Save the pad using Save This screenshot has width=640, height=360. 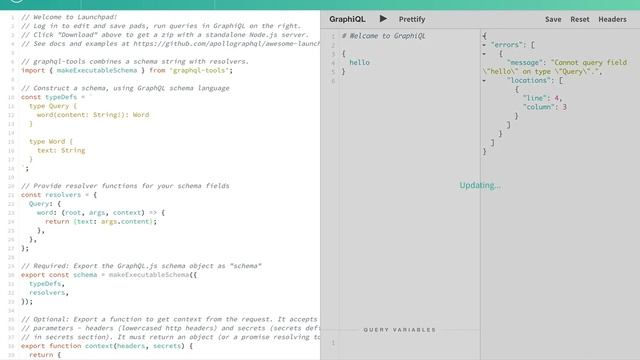(x=553, y=19)
